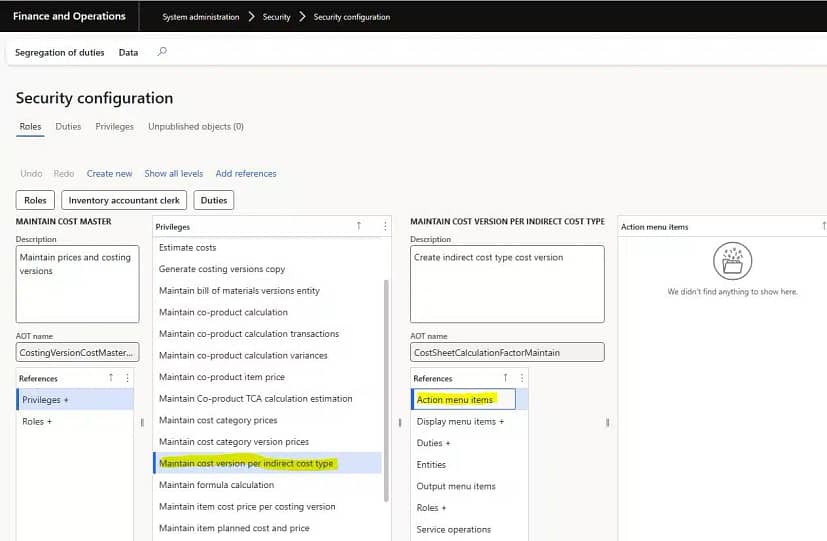The height and width of the screenshot is (541, 827).
Task: Click splitter handle left of Action menu items panel
Action: pos(608,422)
